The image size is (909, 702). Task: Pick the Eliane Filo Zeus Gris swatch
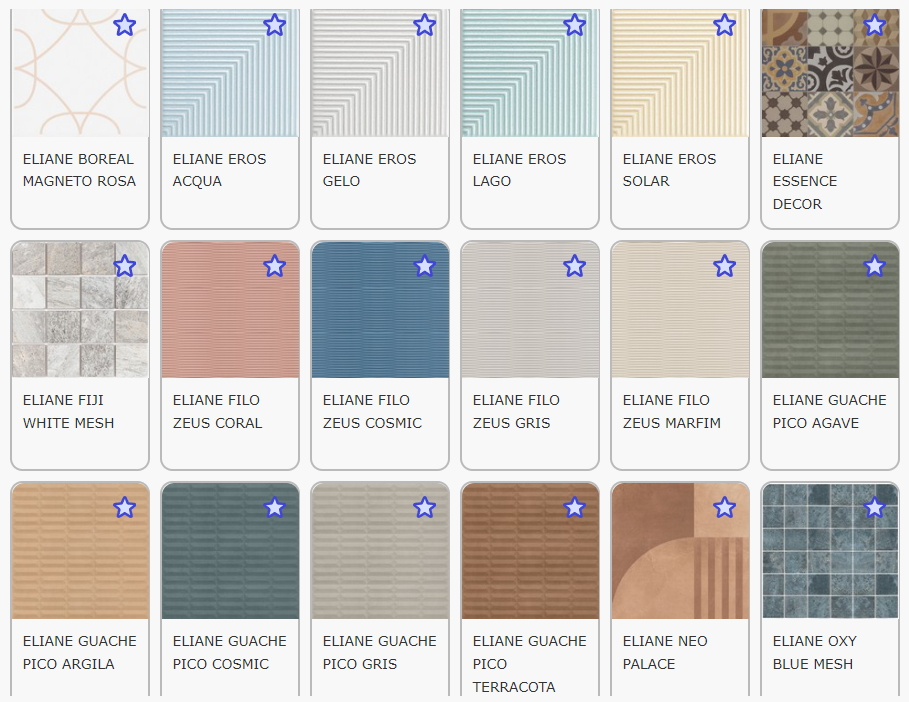point(529,315)
